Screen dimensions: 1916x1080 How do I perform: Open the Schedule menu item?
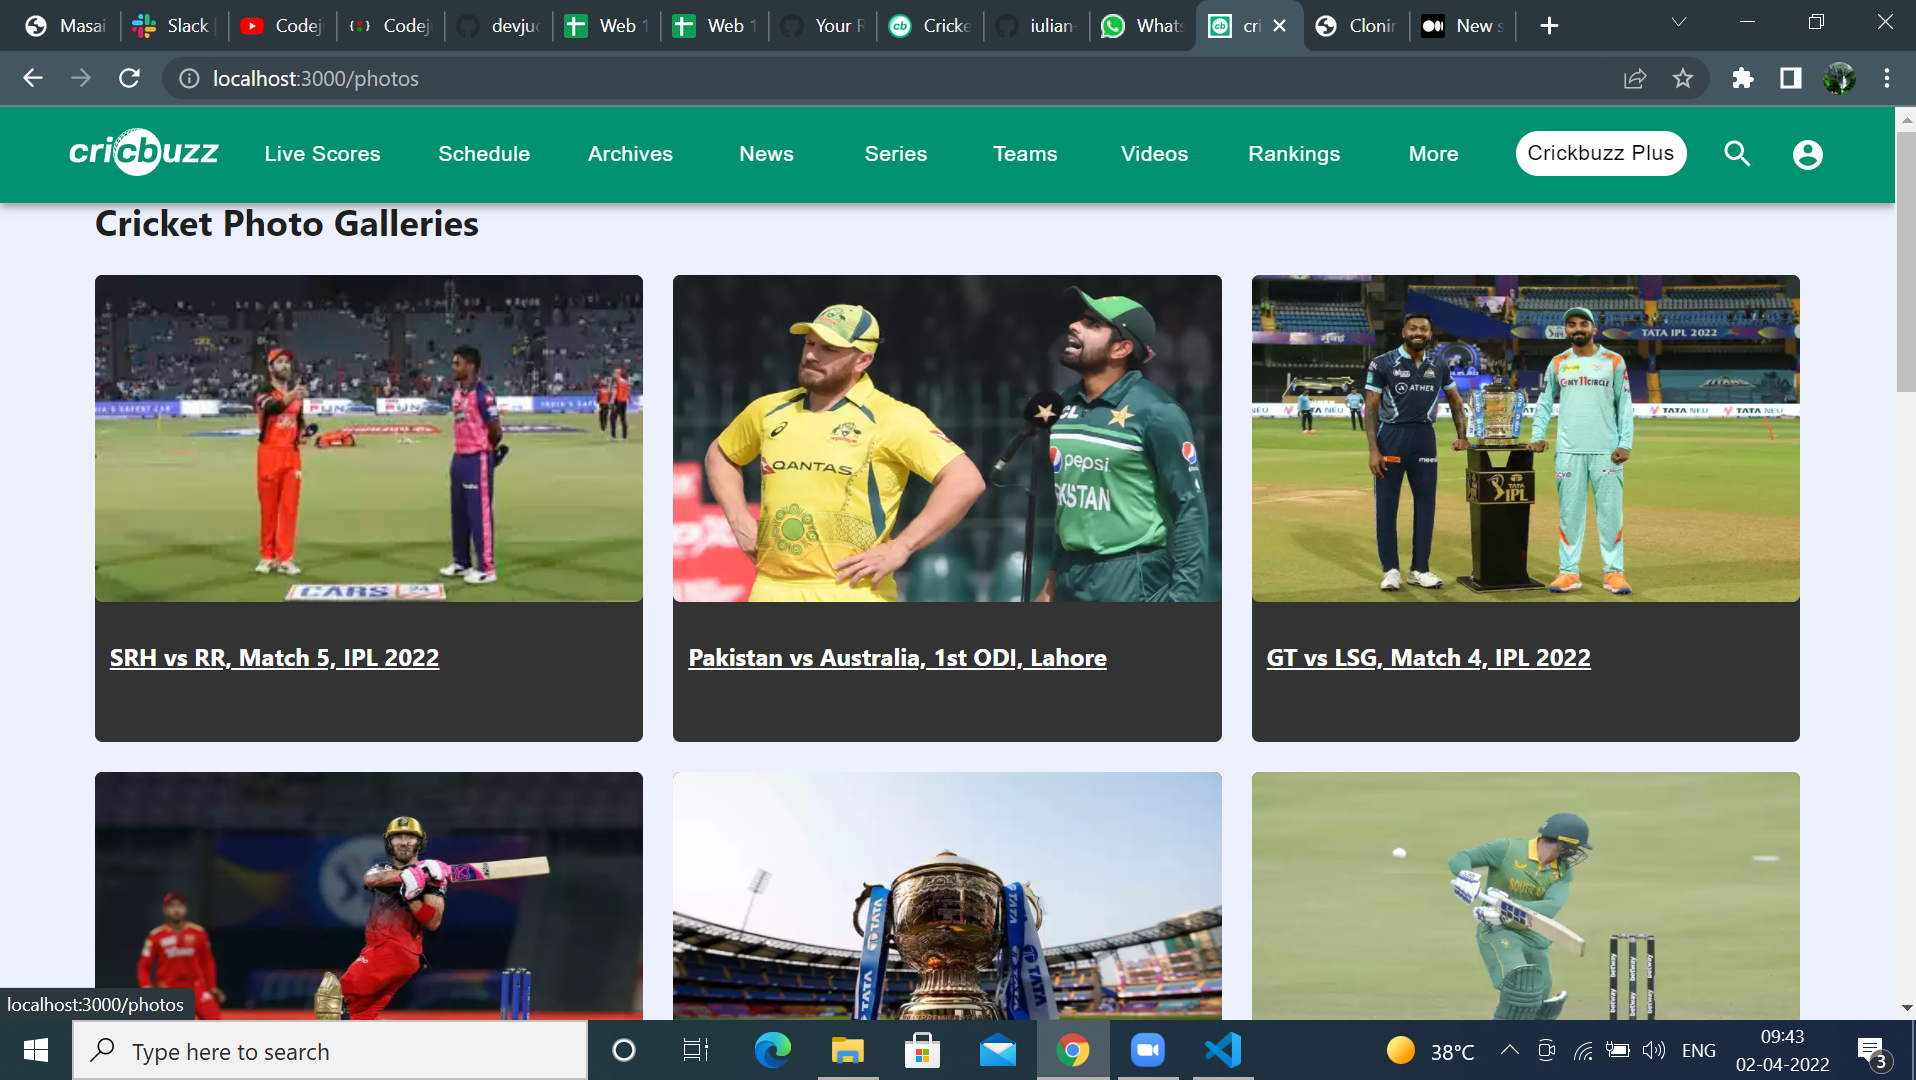click(x=484, y=154)
